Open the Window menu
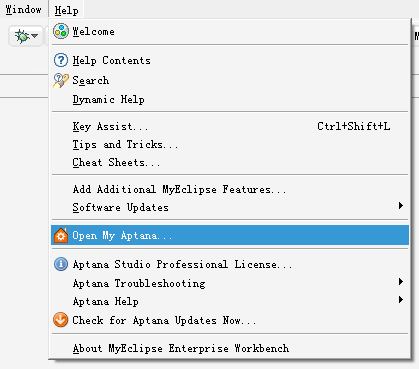This screenshot has width=419, height=369. tap(24, 10)
